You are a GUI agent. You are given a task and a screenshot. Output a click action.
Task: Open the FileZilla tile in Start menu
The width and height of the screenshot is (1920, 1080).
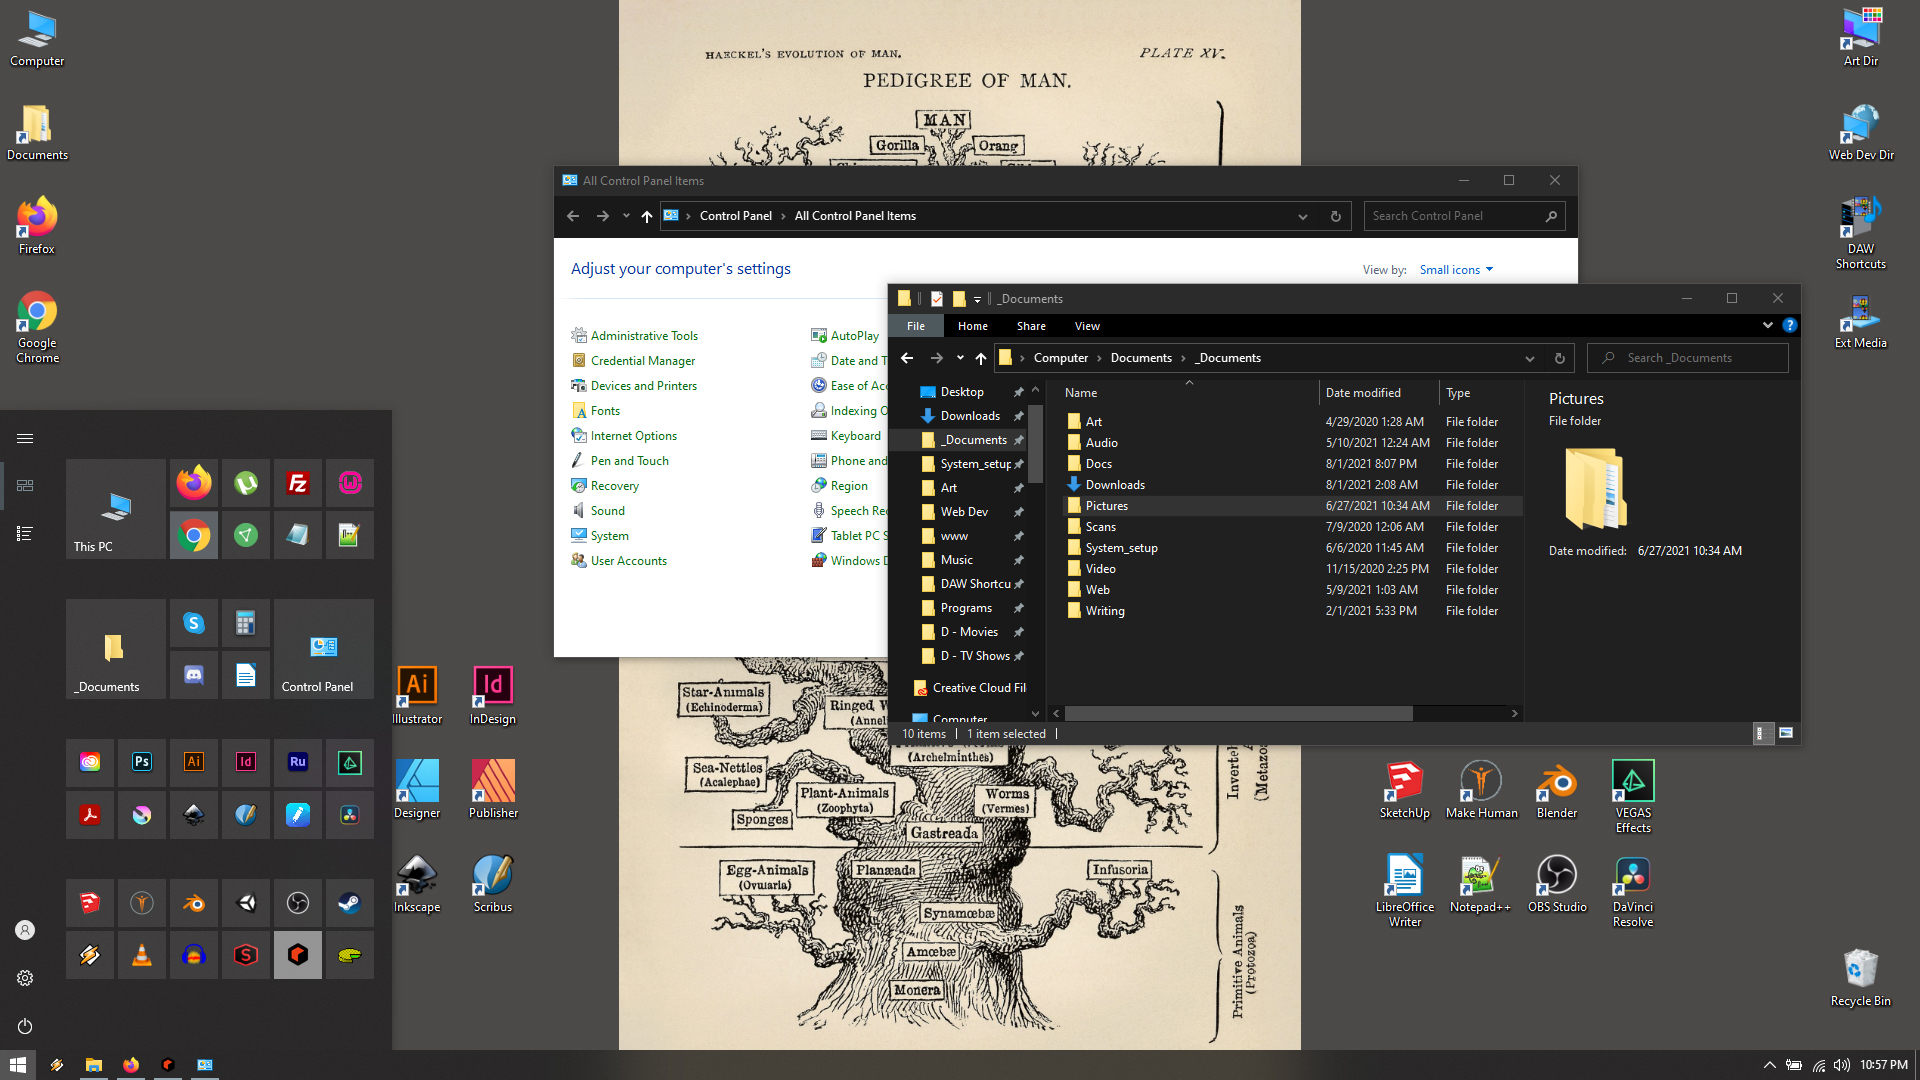tap(298, 483)
